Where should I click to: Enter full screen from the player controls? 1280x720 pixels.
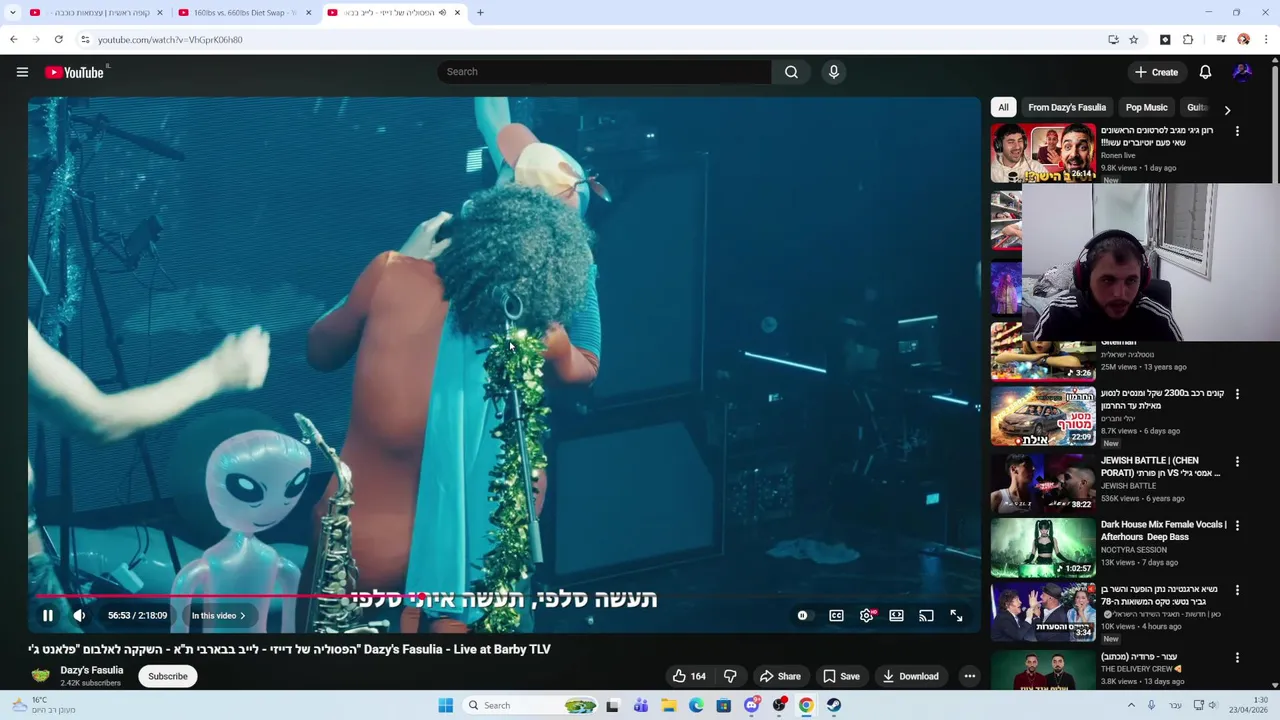[x=957, y=616]
